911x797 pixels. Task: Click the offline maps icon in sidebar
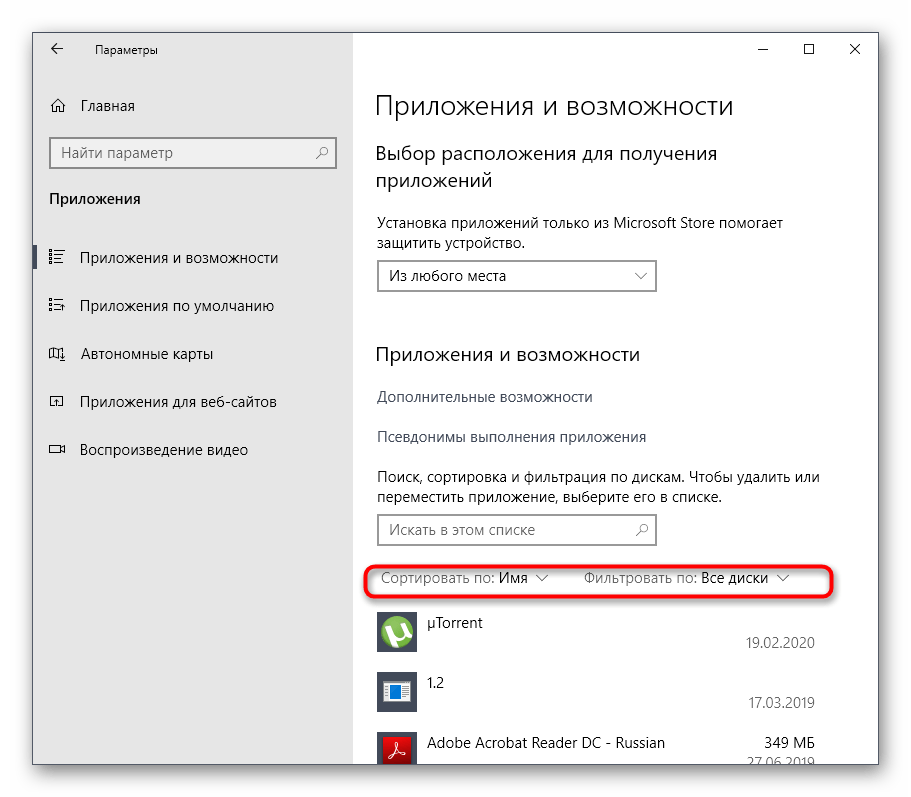click(x=57, y=354)
